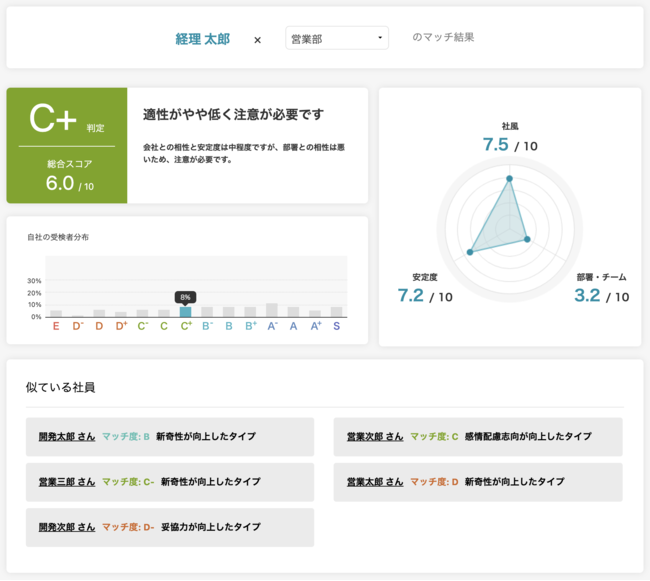Open 営業太郎 さん employee profile link

375,482
